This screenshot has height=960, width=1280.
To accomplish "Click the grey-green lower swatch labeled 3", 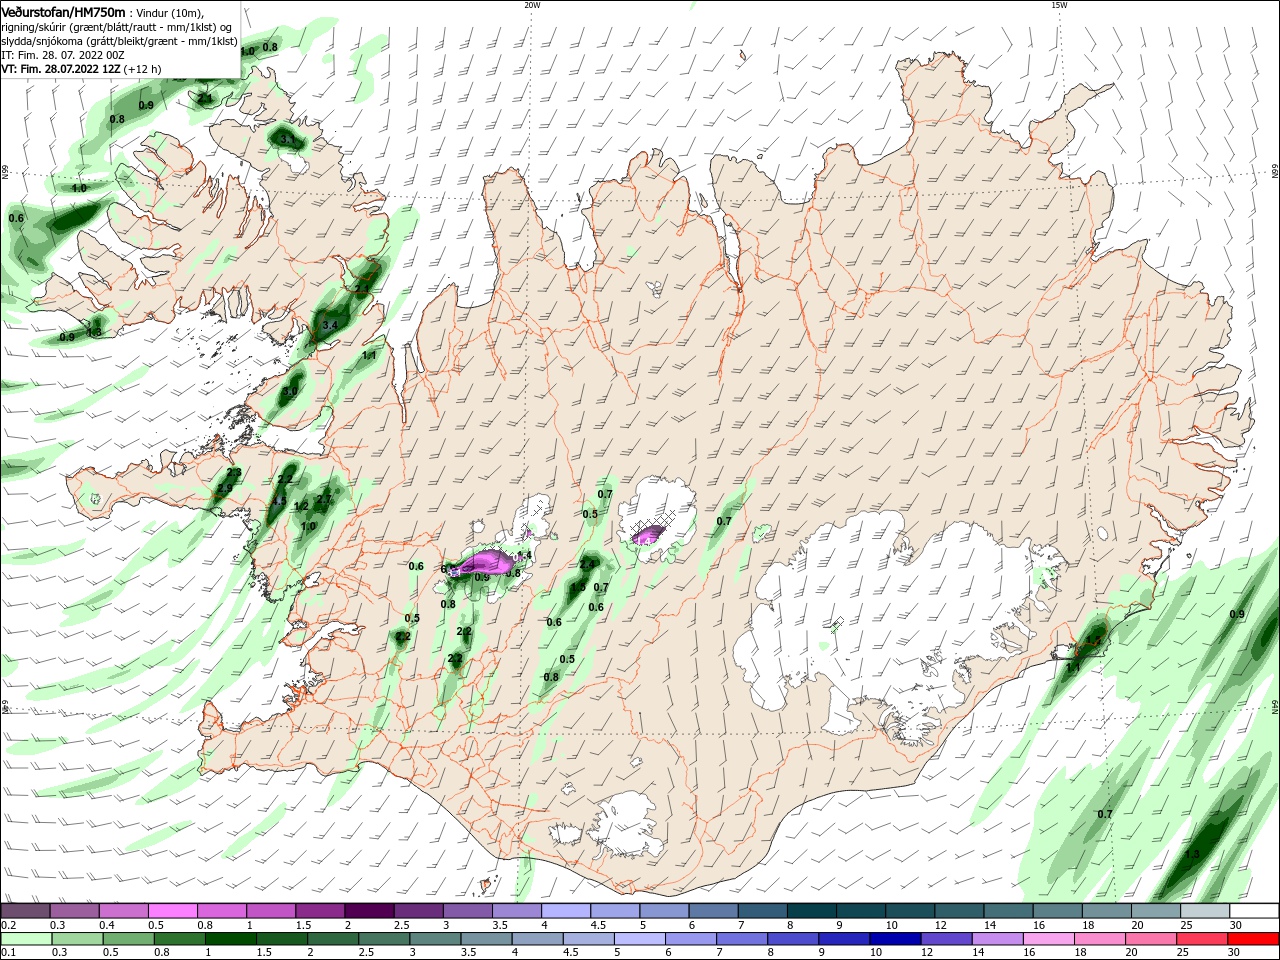I will click(435, 939).
